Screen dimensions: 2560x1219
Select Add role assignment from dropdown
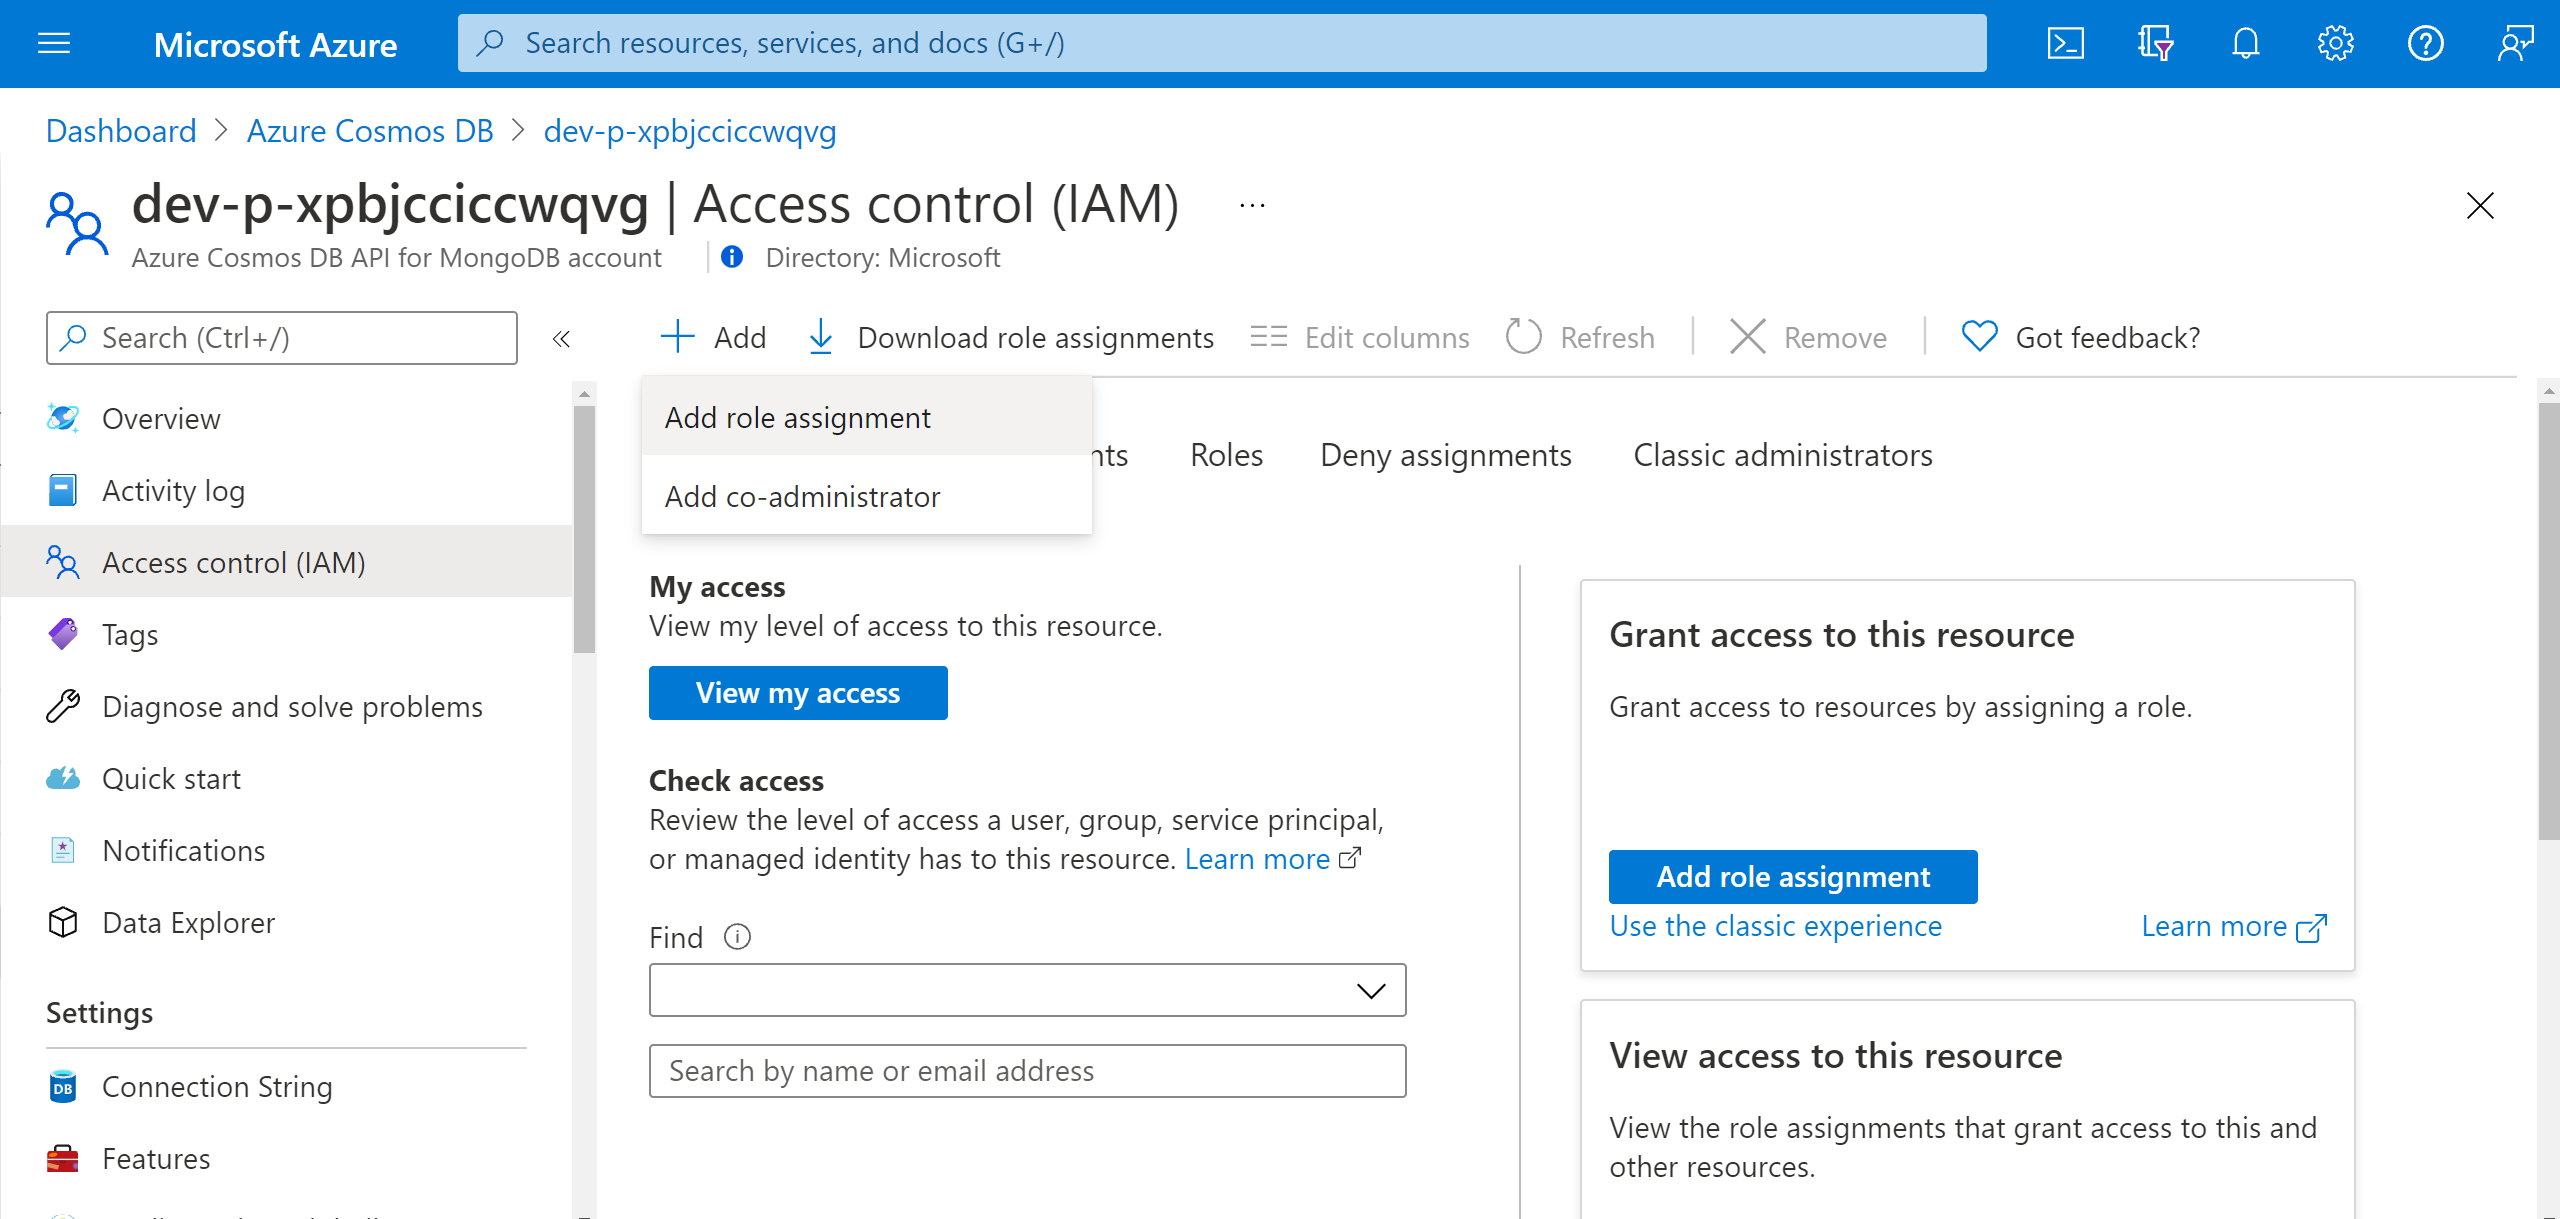click(797, 416)
